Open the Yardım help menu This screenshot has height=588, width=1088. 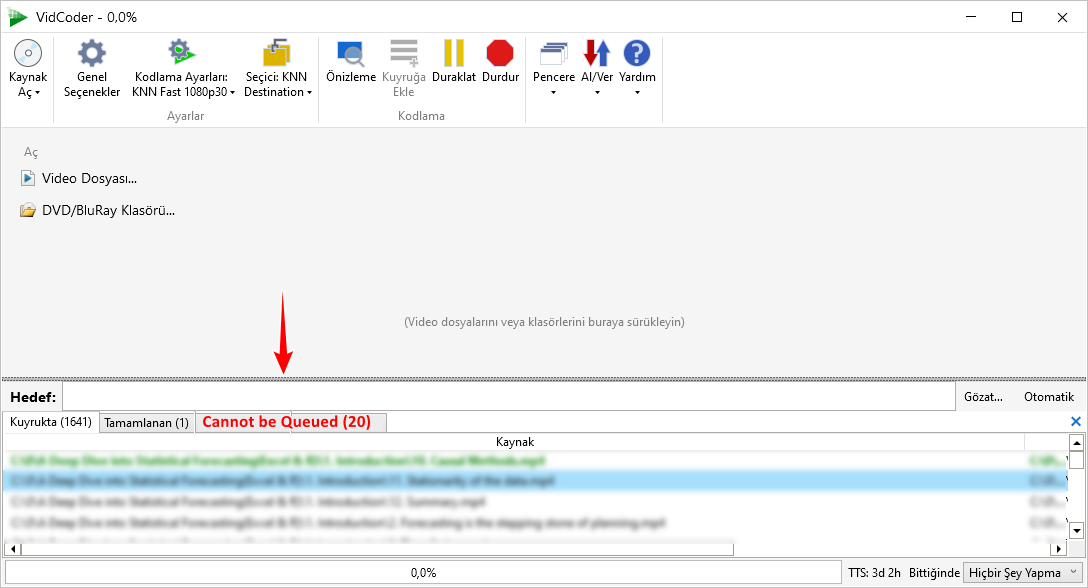pos(637,68)
